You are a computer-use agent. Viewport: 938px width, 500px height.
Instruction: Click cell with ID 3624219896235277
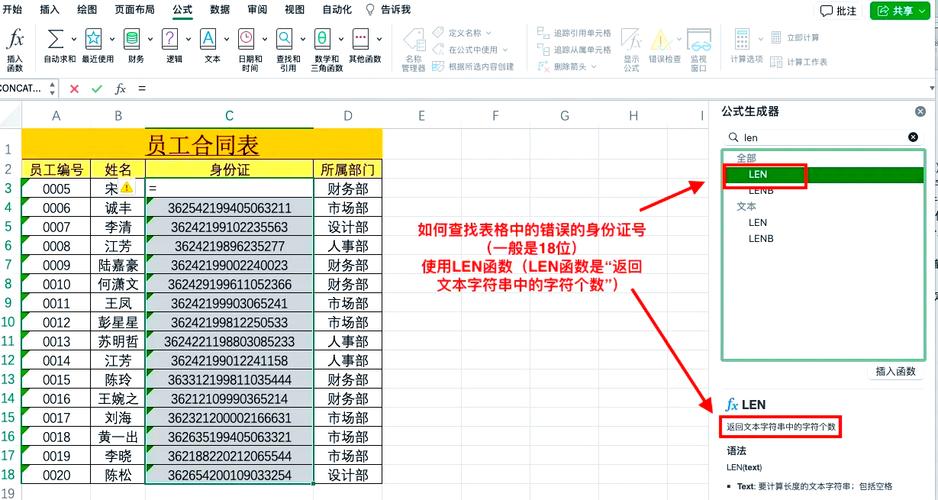(229, 246)
